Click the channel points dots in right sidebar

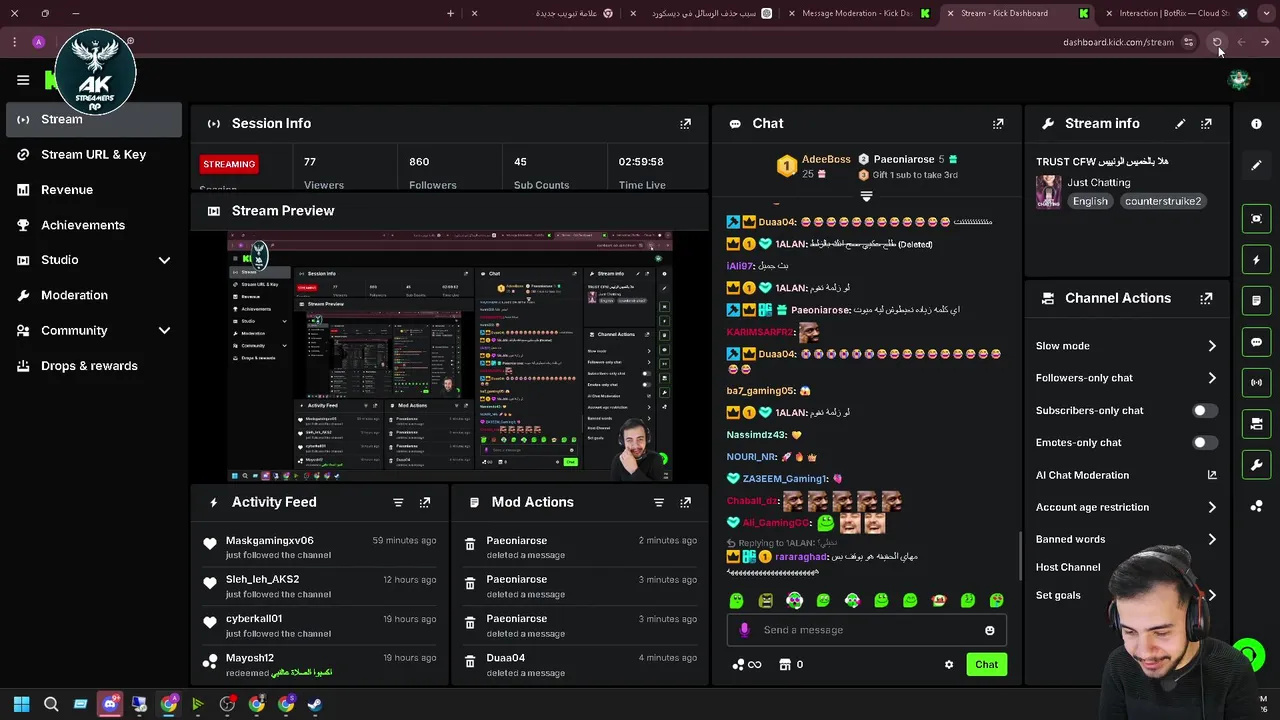[1256, 506]
